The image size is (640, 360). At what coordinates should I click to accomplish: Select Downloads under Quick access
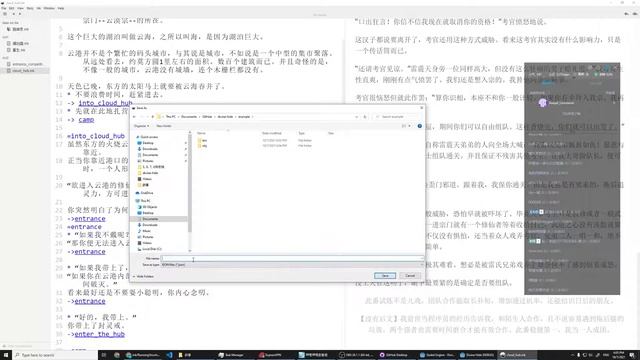[150, 149]
